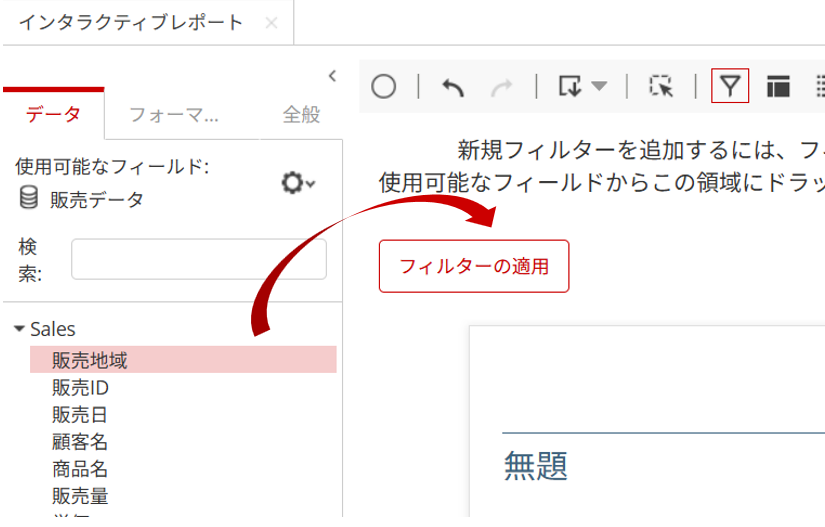Select the 顧客名 field
Image resolution: width=825 pixels, height=527 pixels.
pyautogui.click(x=79, y=442)
